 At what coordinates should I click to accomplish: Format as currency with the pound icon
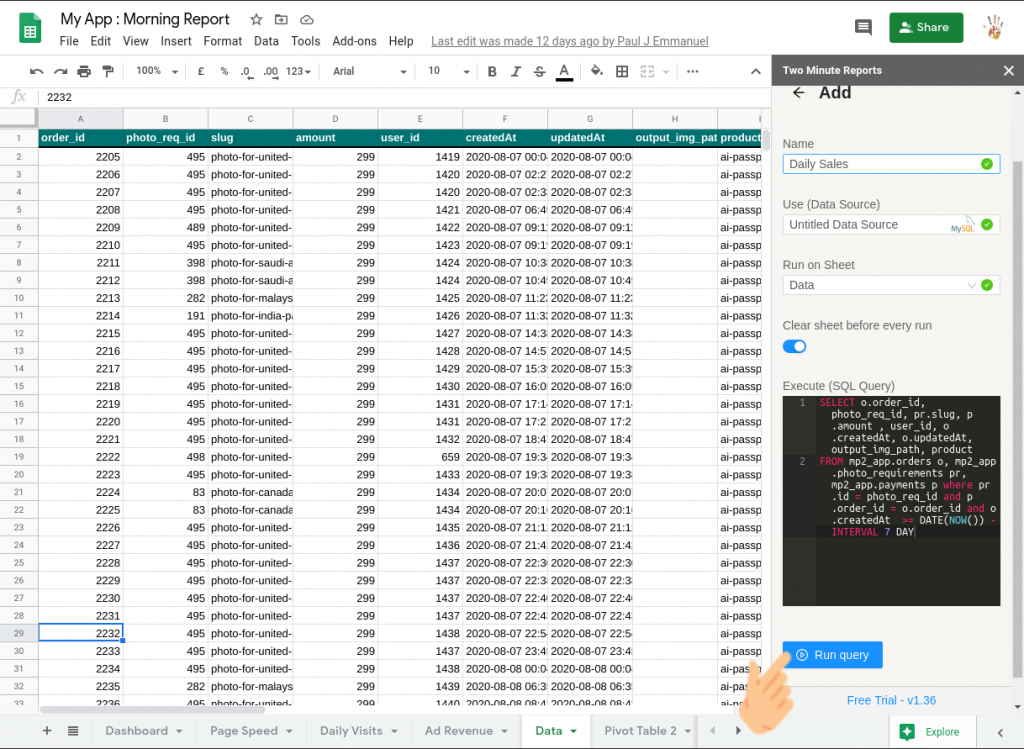(200, 71)
